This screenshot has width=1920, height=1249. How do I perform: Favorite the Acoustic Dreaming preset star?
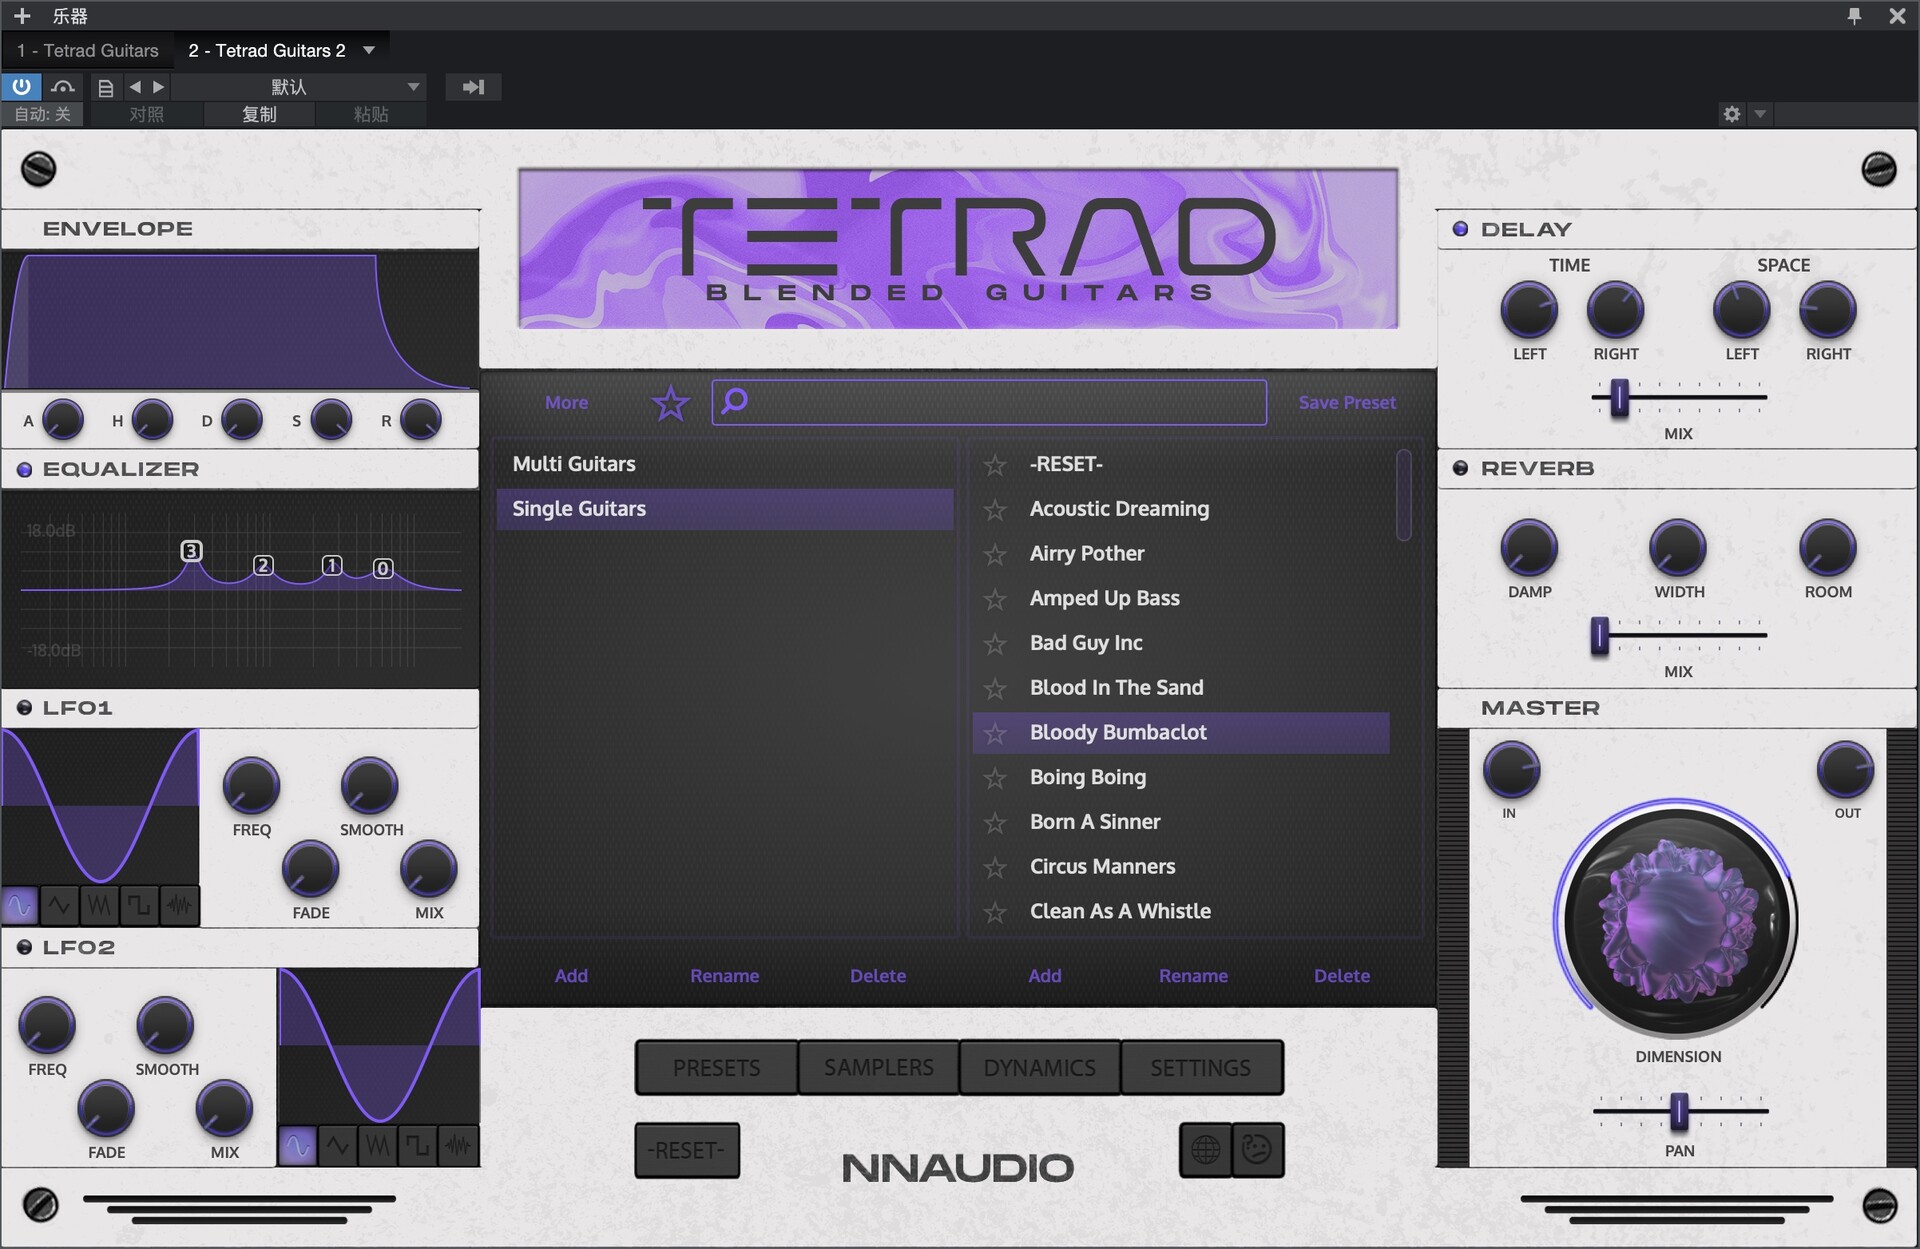(x=995, y=510)
